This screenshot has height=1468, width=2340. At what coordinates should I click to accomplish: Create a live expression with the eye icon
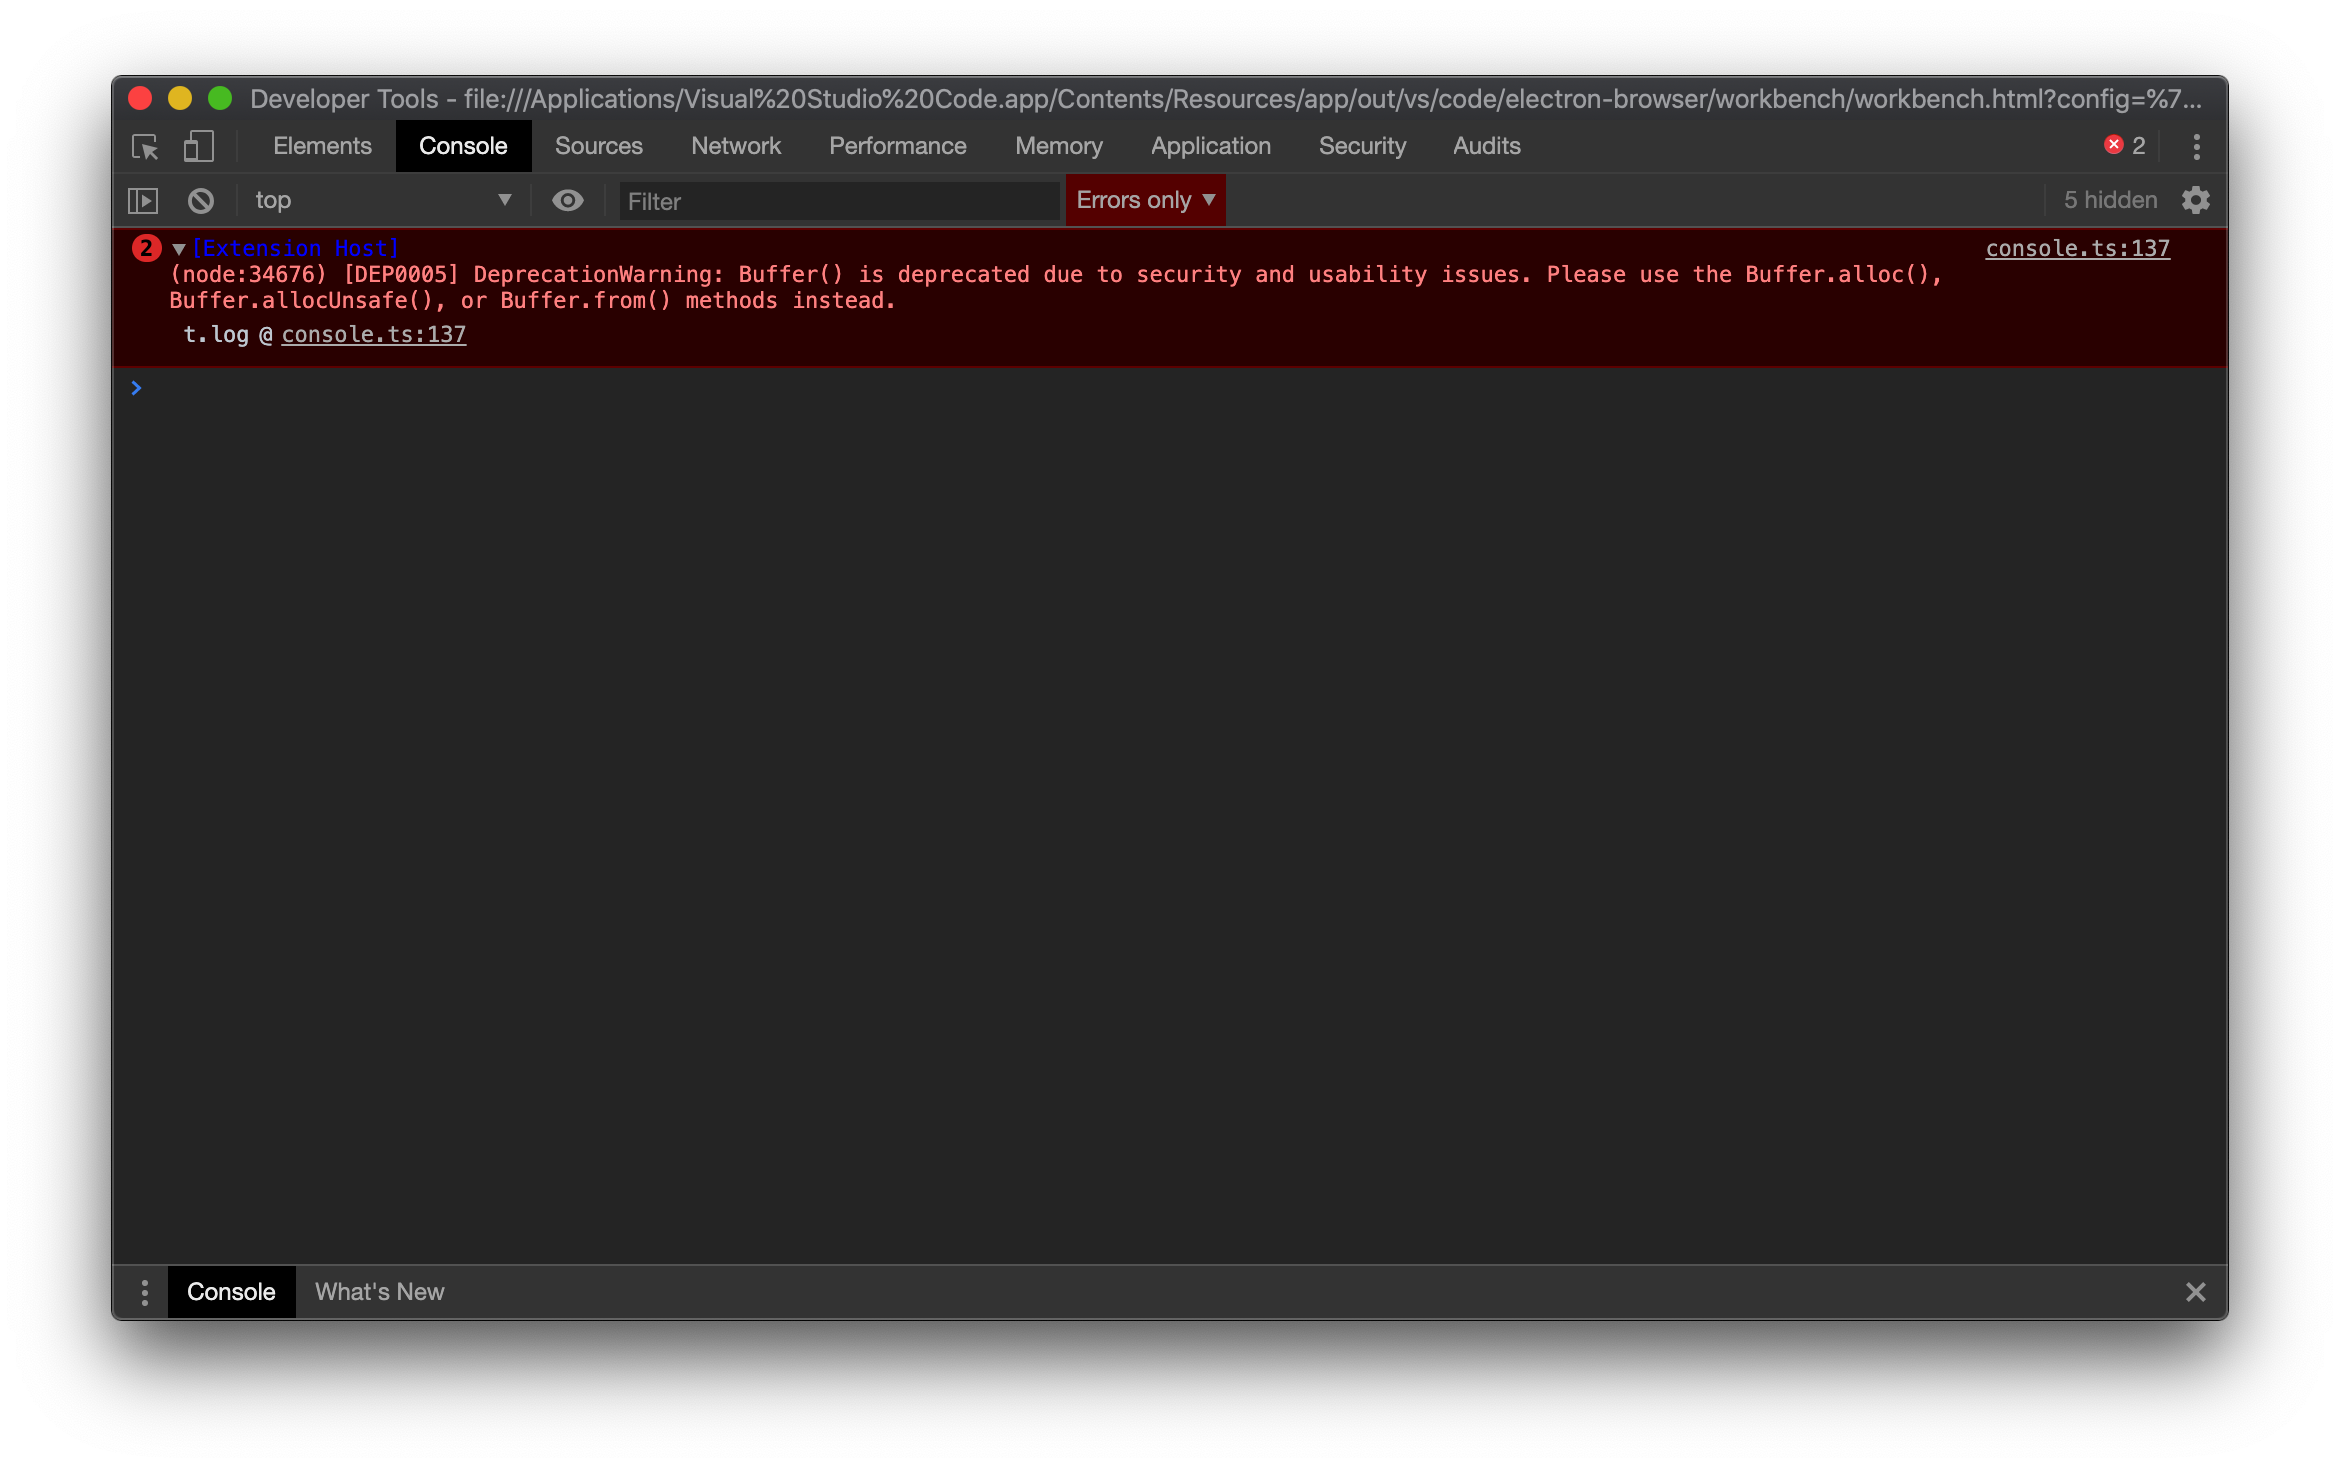567,200
